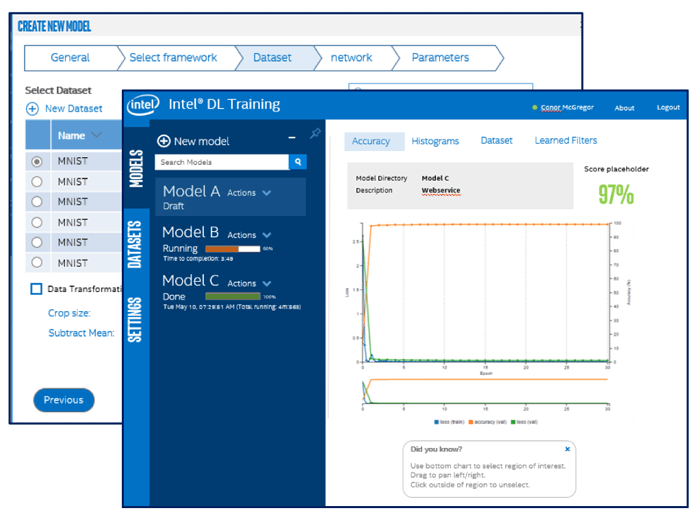The width and height of the screenshot is (700, 517).
Task: Click Subtract Mean label
Action: tap(81, 333)
